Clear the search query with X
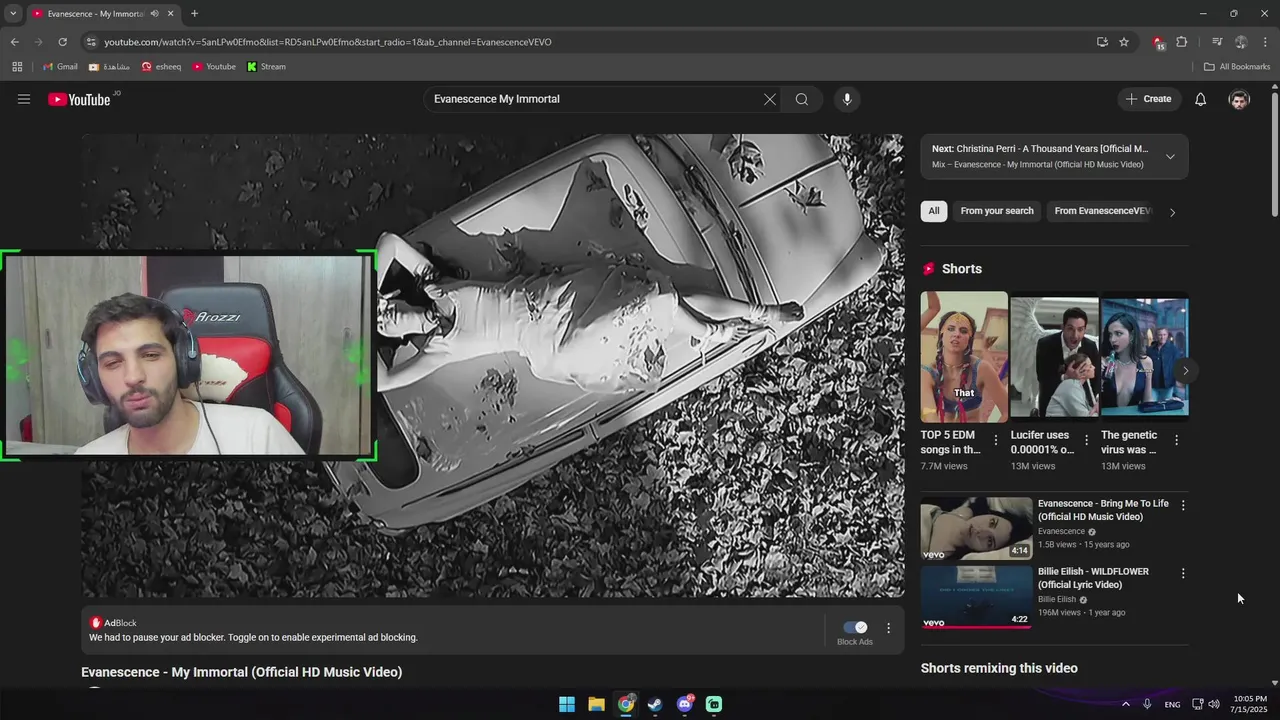Screen dimensions: 1280x720 [x=770, y=99]
